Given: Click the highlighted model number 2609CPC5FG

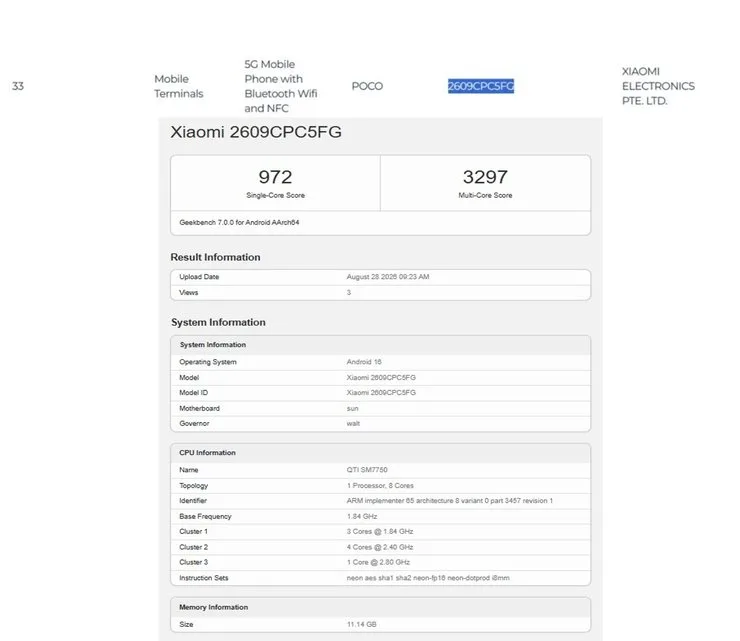Looking at the screenshot, I should (x=481, y=86).
